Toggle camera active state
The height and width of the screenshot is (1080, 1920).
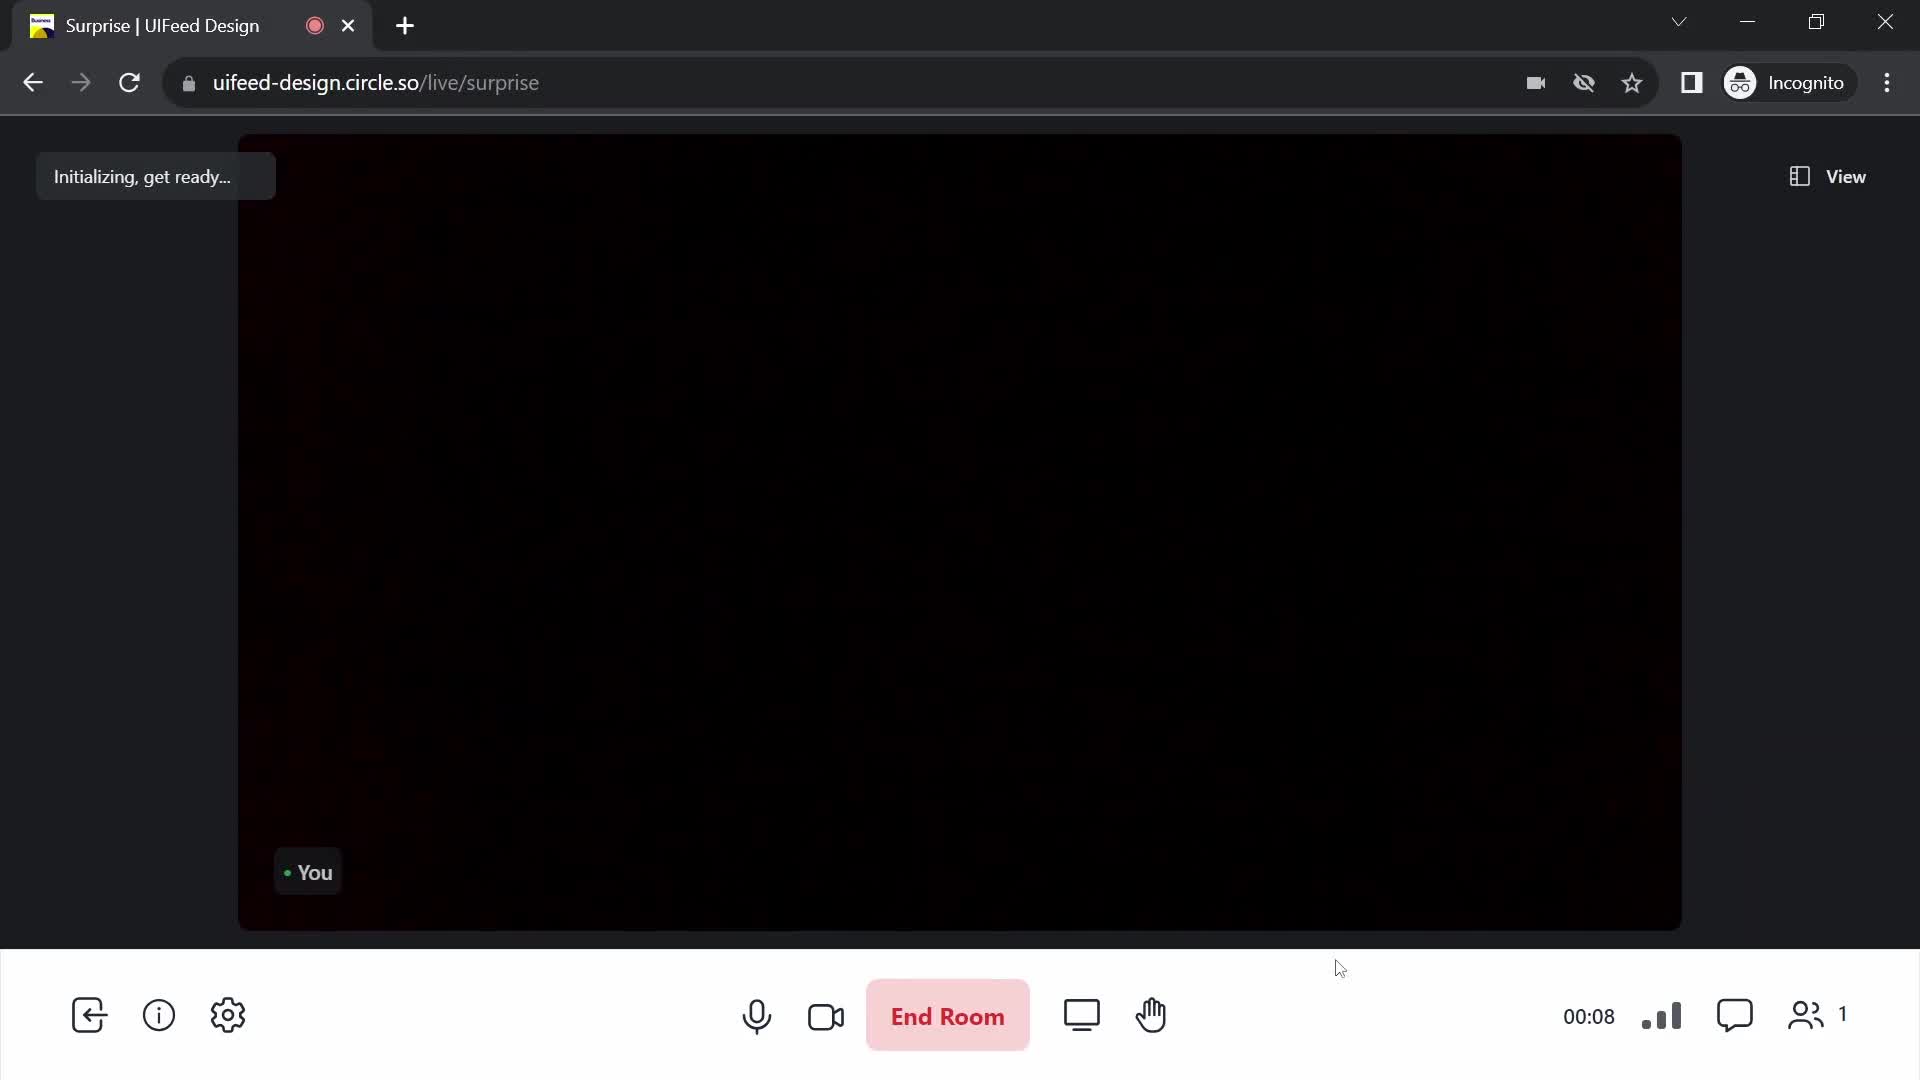click(x=825, y=1015)
